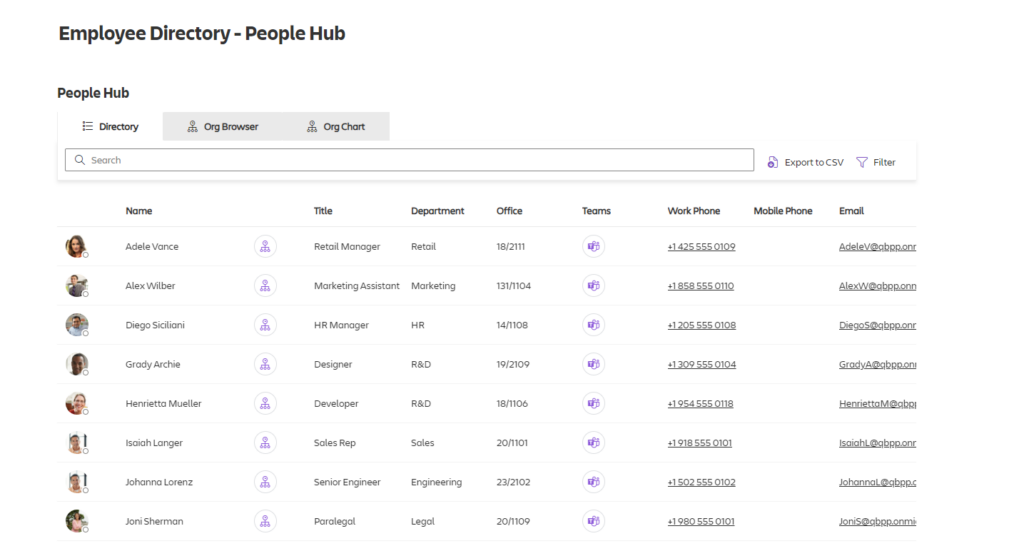Open org chart icon for Henrietta Mueller
The height and width of the screenshot is (546, 1024).
pos(265,403)
